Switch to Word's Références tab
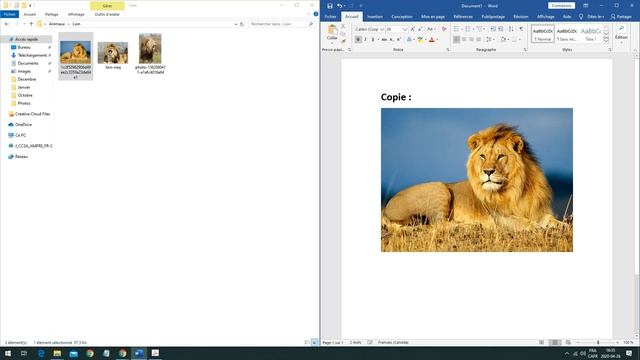This screenshot has width=640, height=360. [x=463, y=17]
